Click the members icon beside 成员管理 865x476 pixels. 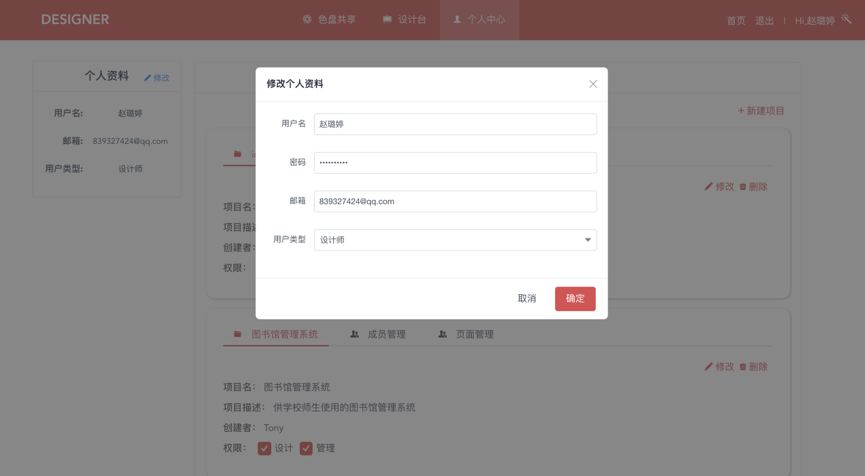tap(354, 334)
